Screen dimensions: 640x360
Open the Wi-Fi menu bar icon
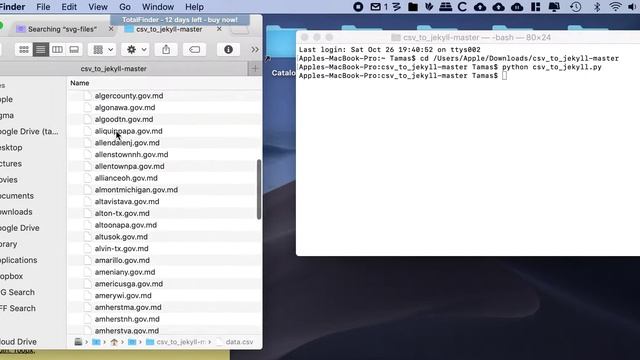pyautogui.click(x=615, y=7)
